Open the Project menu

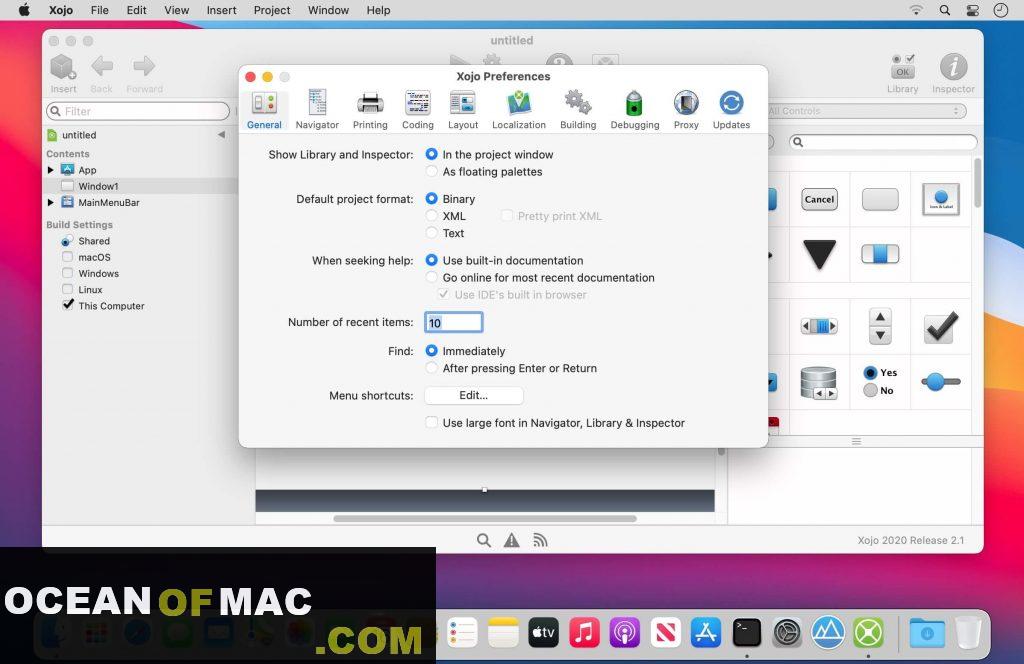[x=272, y=10]
